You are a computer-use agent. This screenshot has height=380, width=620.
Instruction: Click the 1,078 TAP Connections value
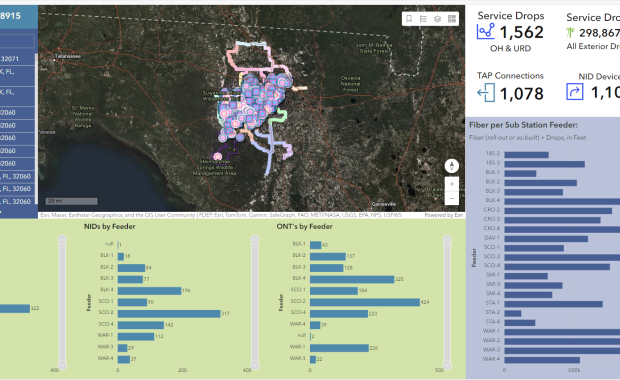[522, 94]
